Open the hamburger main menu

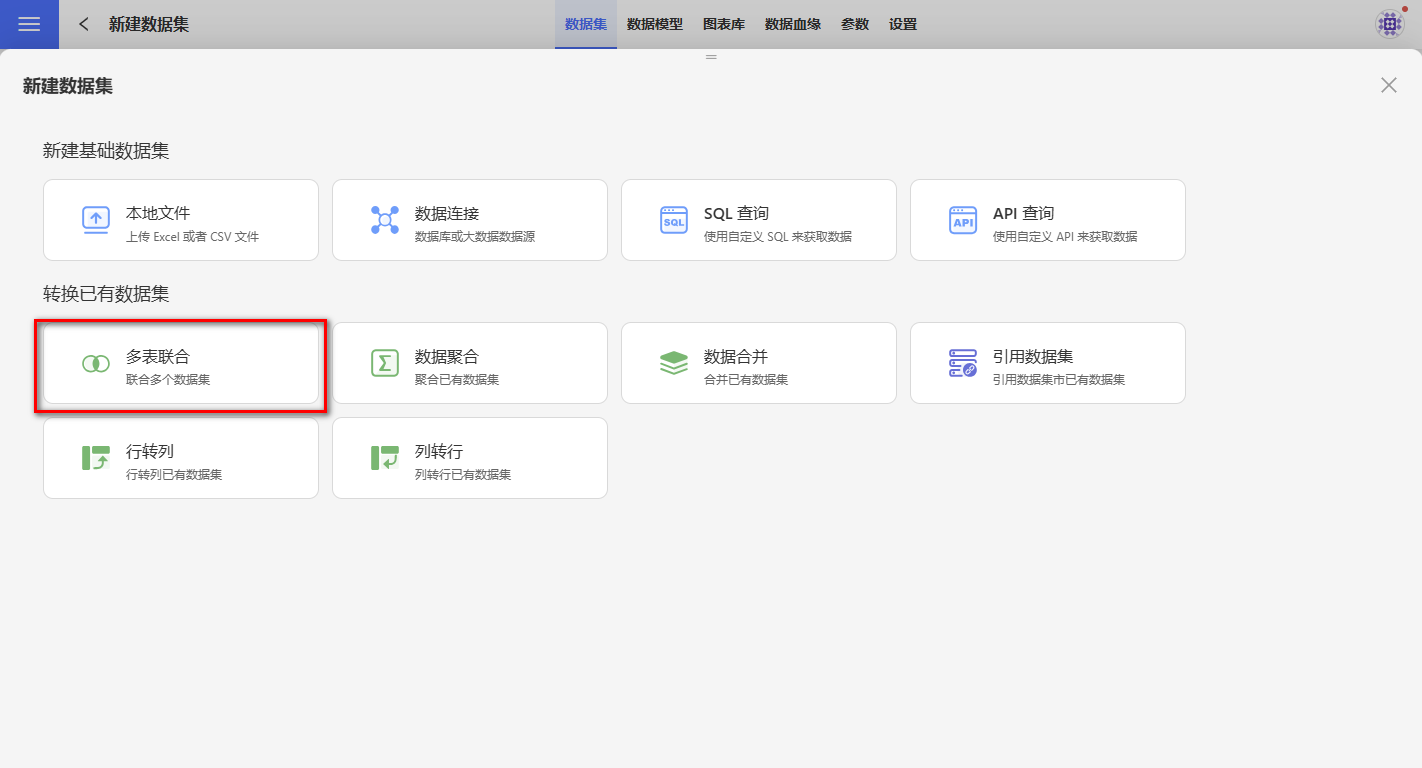[x=29, y=24]
